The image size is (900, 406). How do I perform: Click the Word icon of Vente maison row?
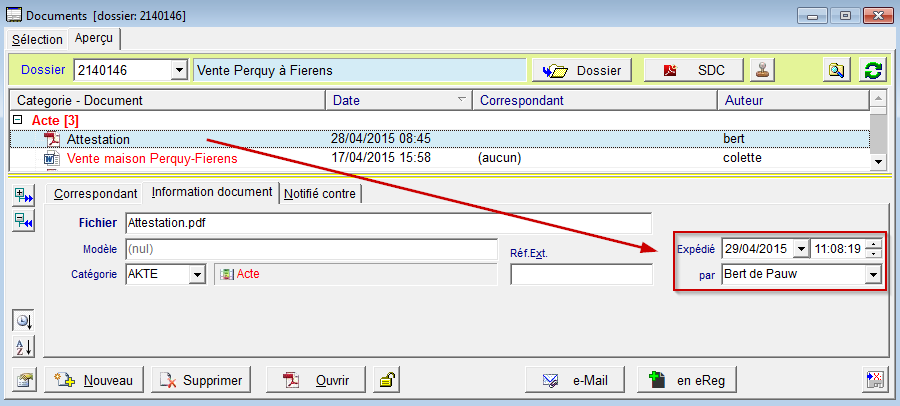tap(52, 158)
